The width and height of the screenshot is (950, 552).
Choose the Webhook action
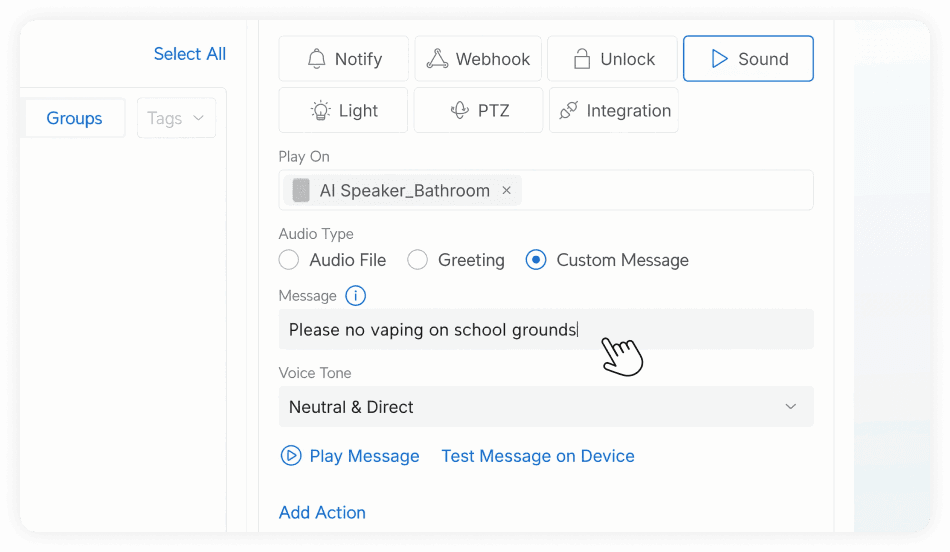(x=478, y=59)
